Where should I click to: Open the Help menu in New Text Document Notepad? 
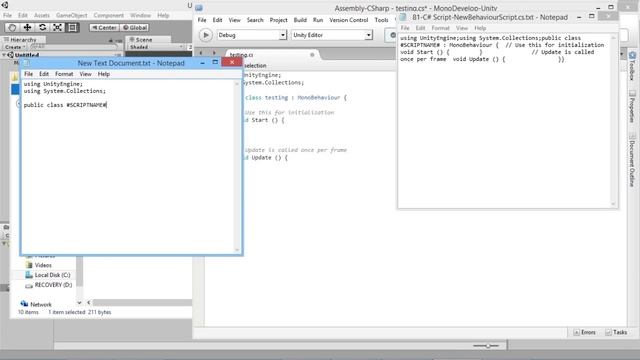pyautogui.click(x=104, y=74)
